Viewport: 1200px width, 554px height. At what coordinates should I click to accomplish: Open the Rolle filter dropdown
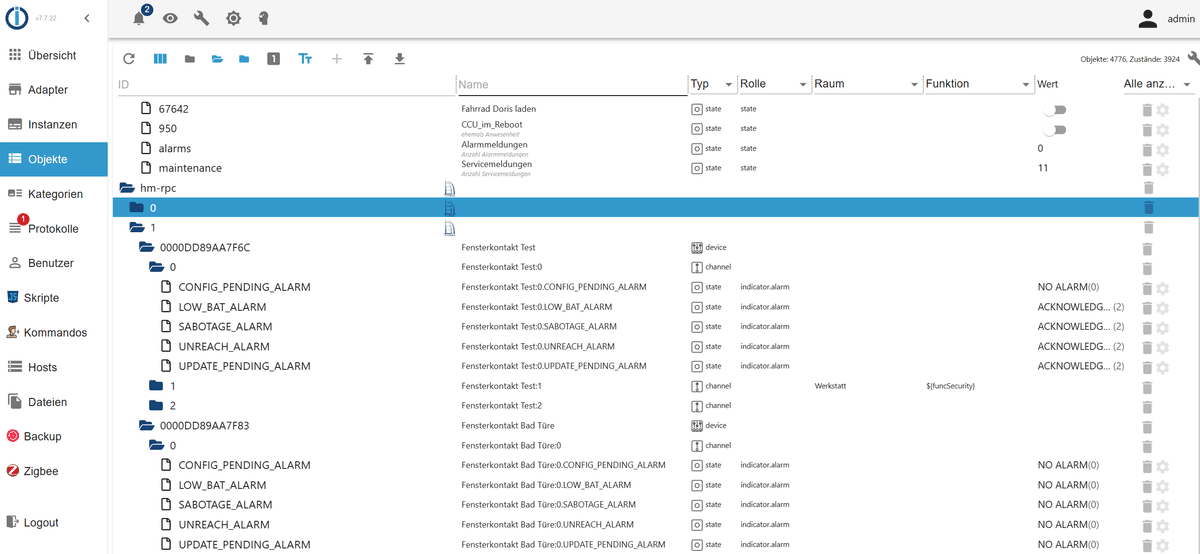[773, 84]
